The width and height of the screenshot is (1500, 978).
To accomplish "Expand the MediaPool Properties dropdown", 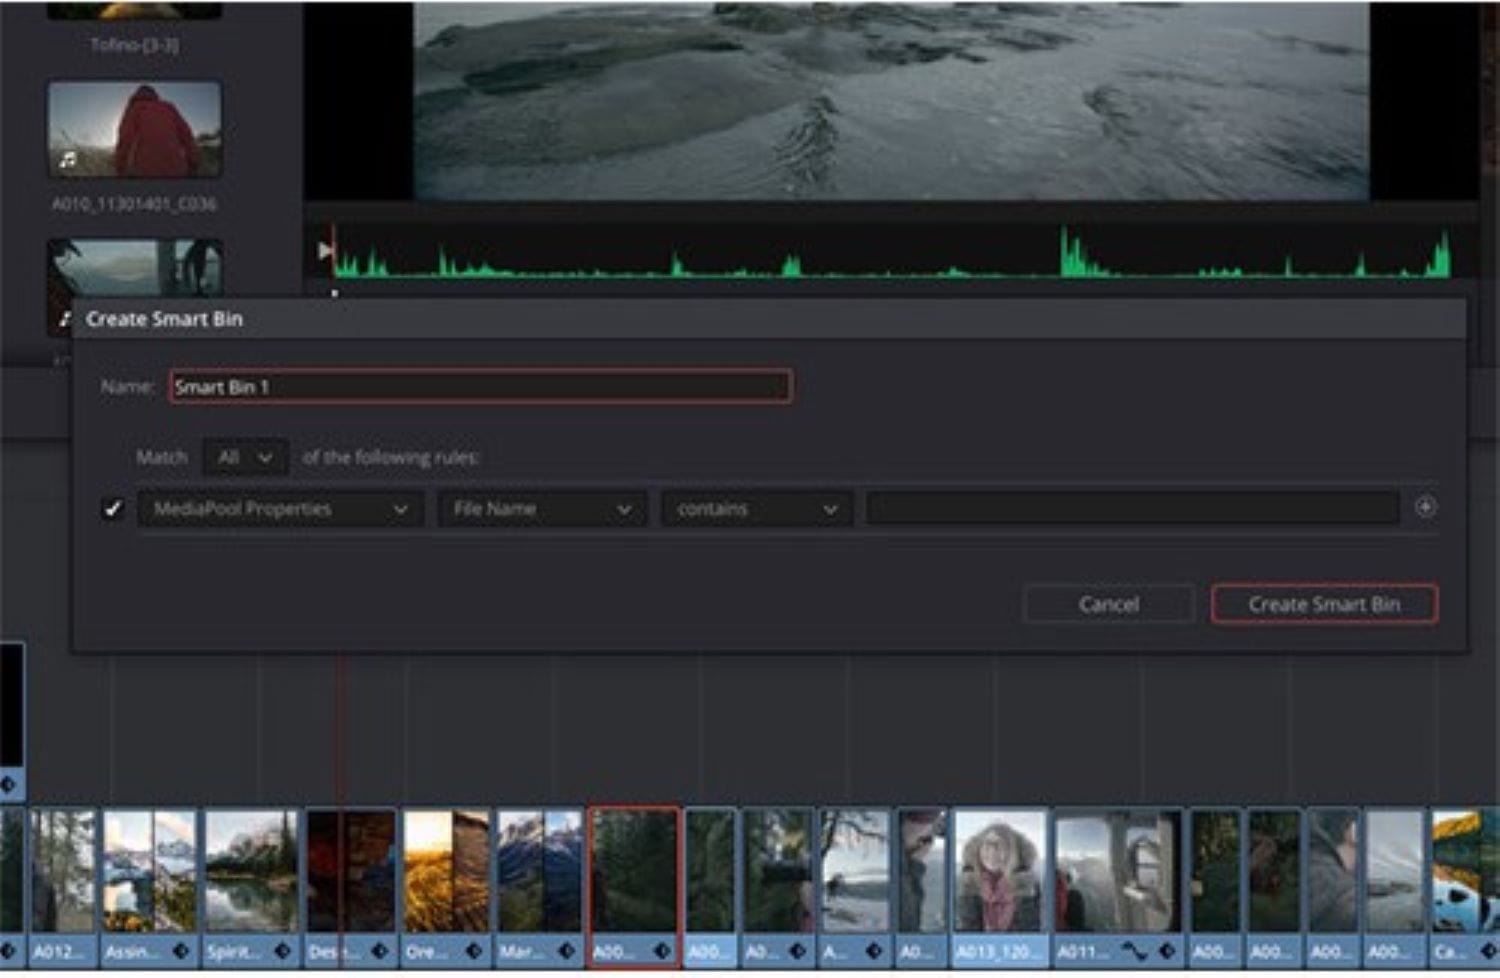I will click(280, 509).
